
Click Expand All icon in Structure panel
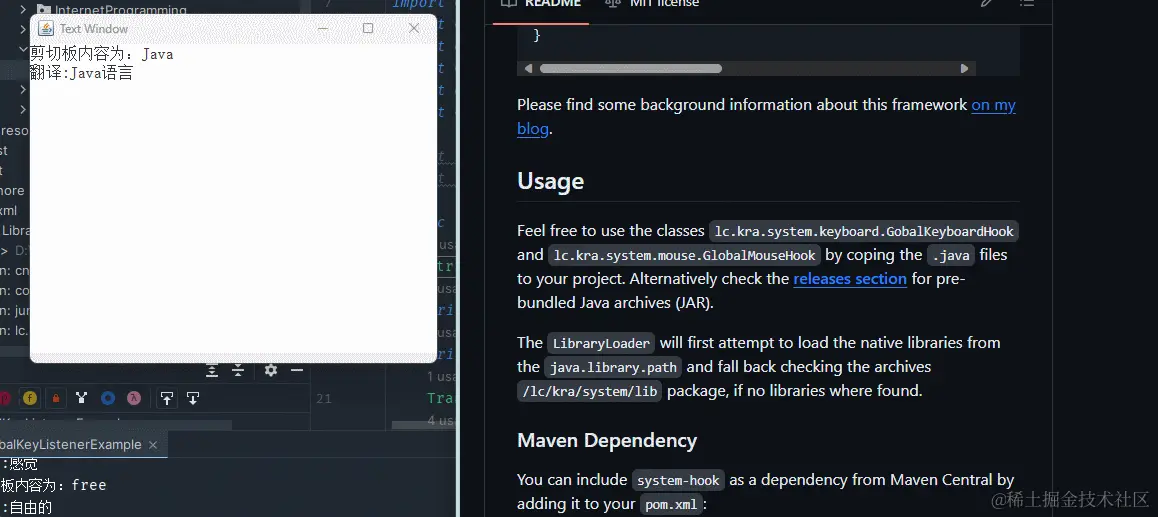click(212, 370)
